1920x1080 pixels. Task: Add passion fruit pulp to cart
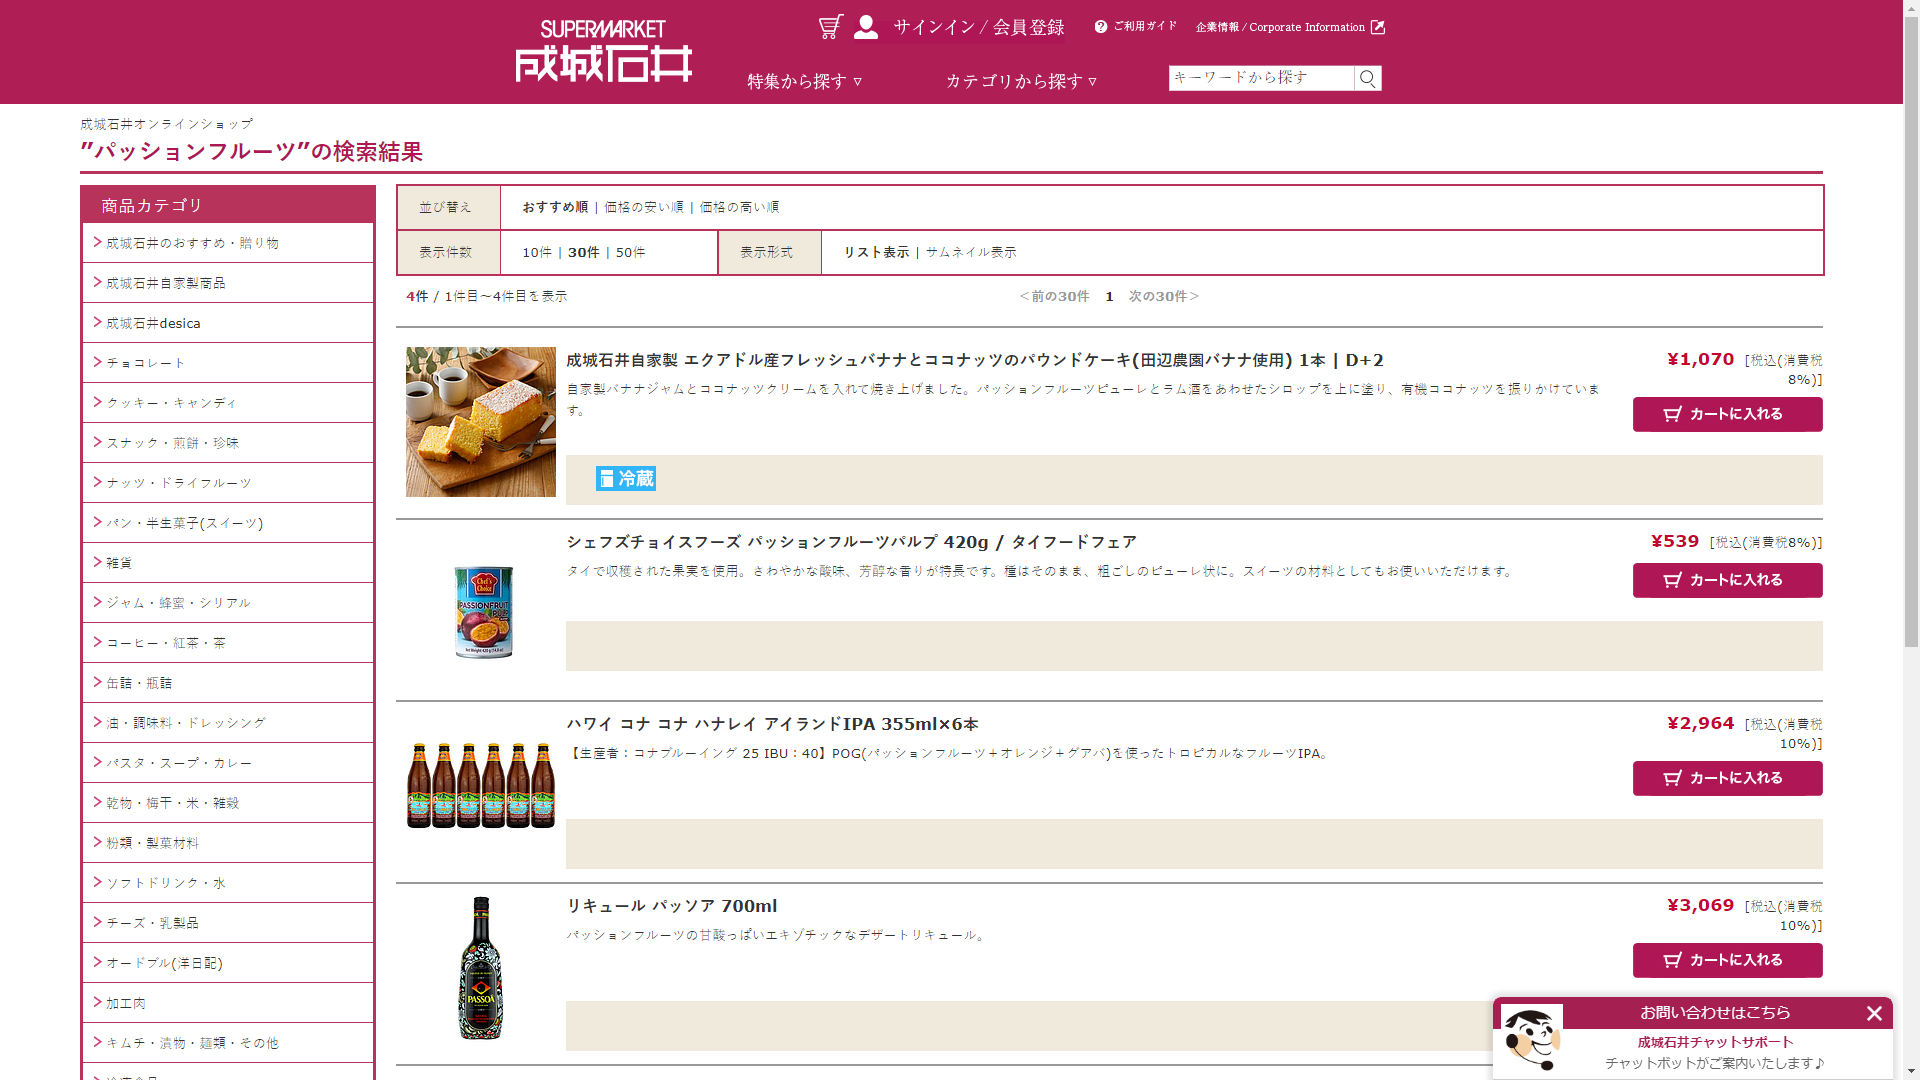1727,580
